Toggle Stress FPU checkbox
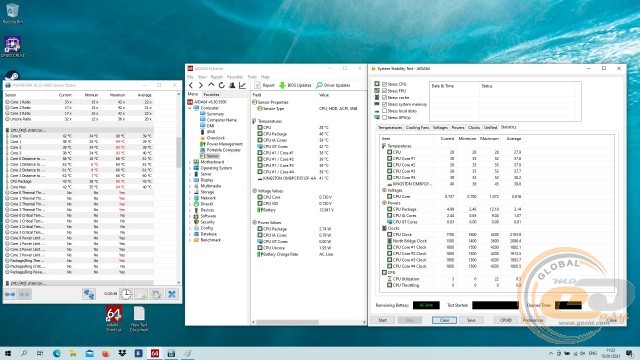Viewport: 640px width, 360px height. coord(384,91)
